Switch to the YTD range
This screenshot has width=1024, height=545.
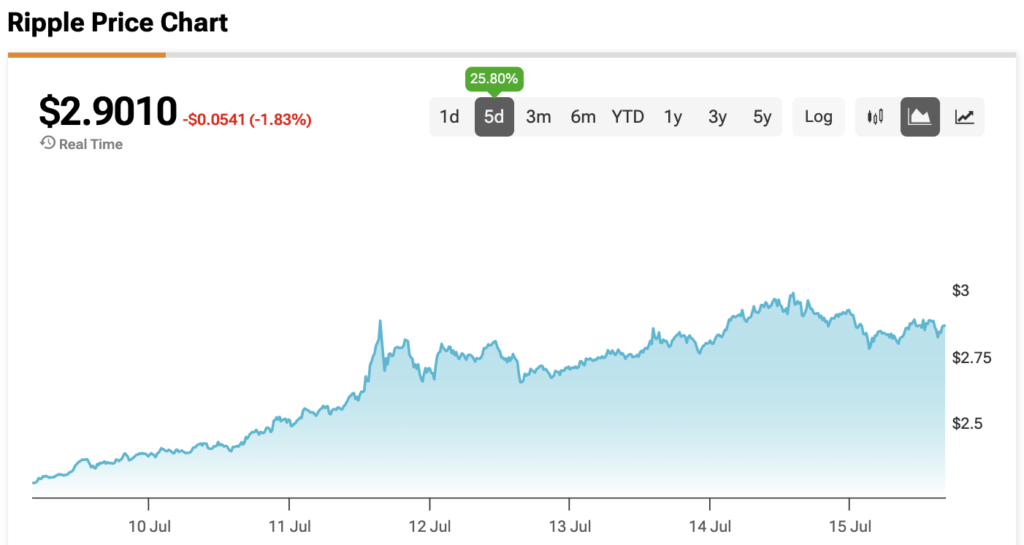628,117
